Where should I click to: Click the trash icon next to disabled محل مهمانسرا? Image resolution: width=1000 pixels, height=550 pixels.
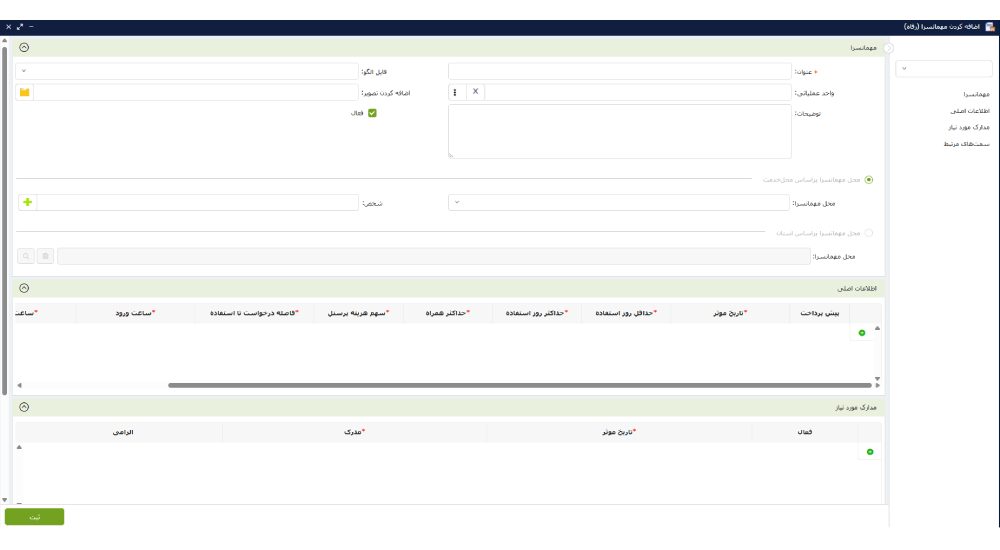coord(45,256)
